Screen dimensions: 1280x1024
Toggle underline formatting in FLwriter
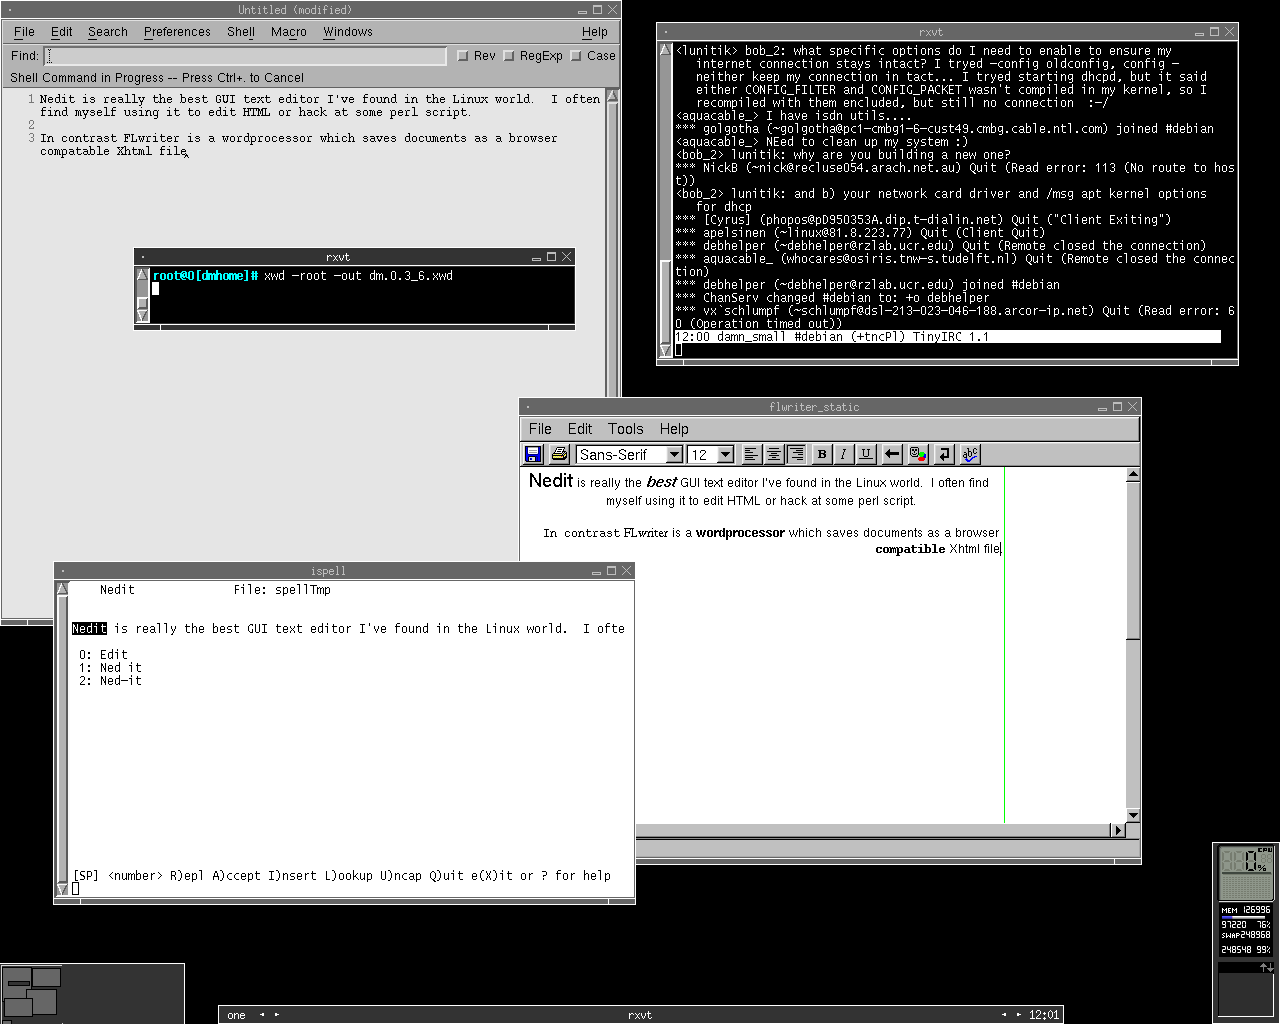coord(866,454)
